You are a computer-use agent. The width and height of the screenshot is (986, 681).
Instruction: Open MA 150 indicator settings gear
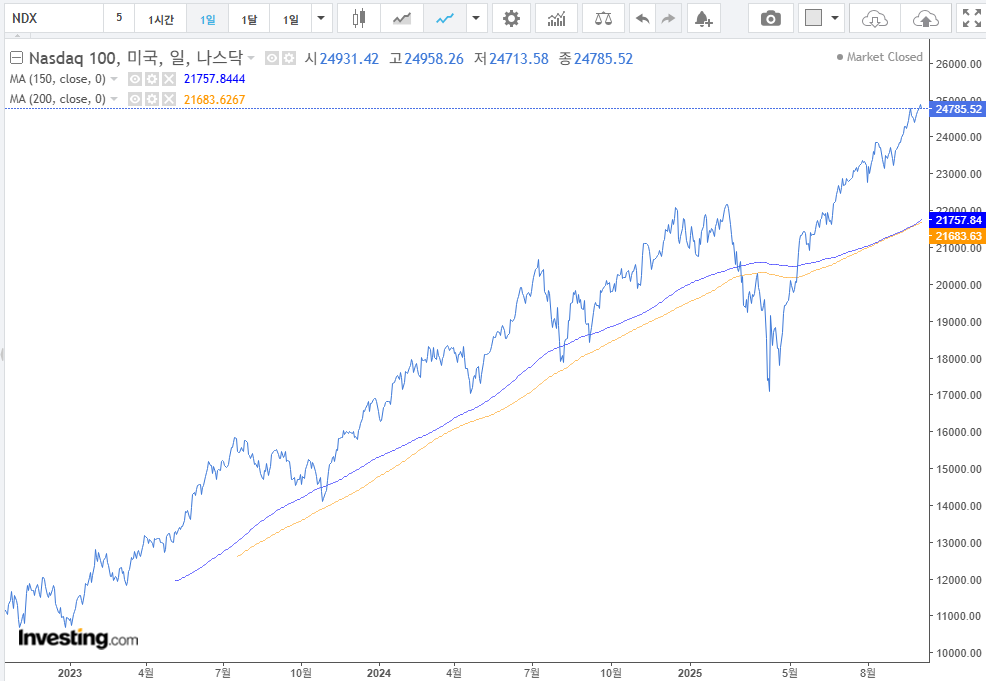[152, 79]
